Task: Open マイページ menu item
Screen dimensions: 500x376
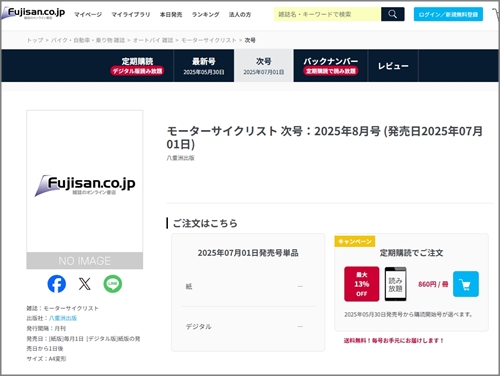Action: click(88, 15)
